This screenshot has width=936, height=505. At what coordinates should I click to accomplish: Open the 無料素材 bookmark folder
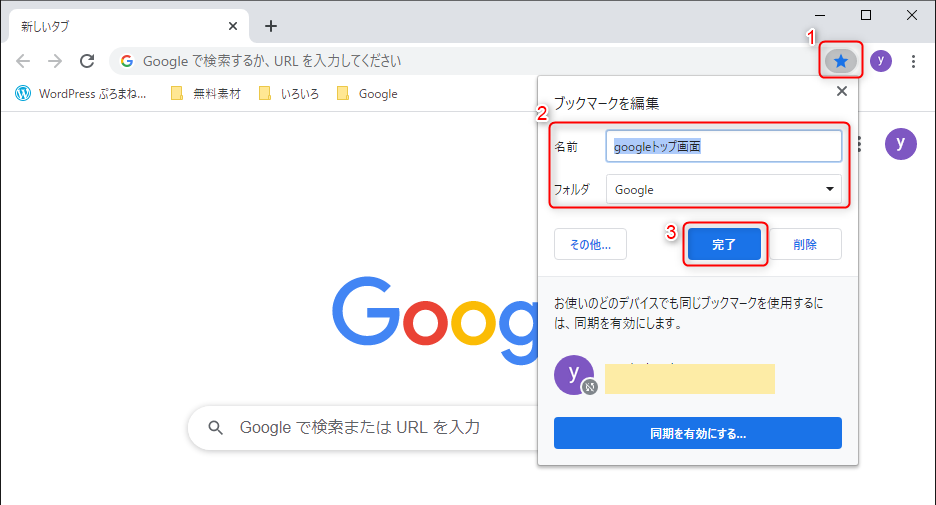coord(206,94)
